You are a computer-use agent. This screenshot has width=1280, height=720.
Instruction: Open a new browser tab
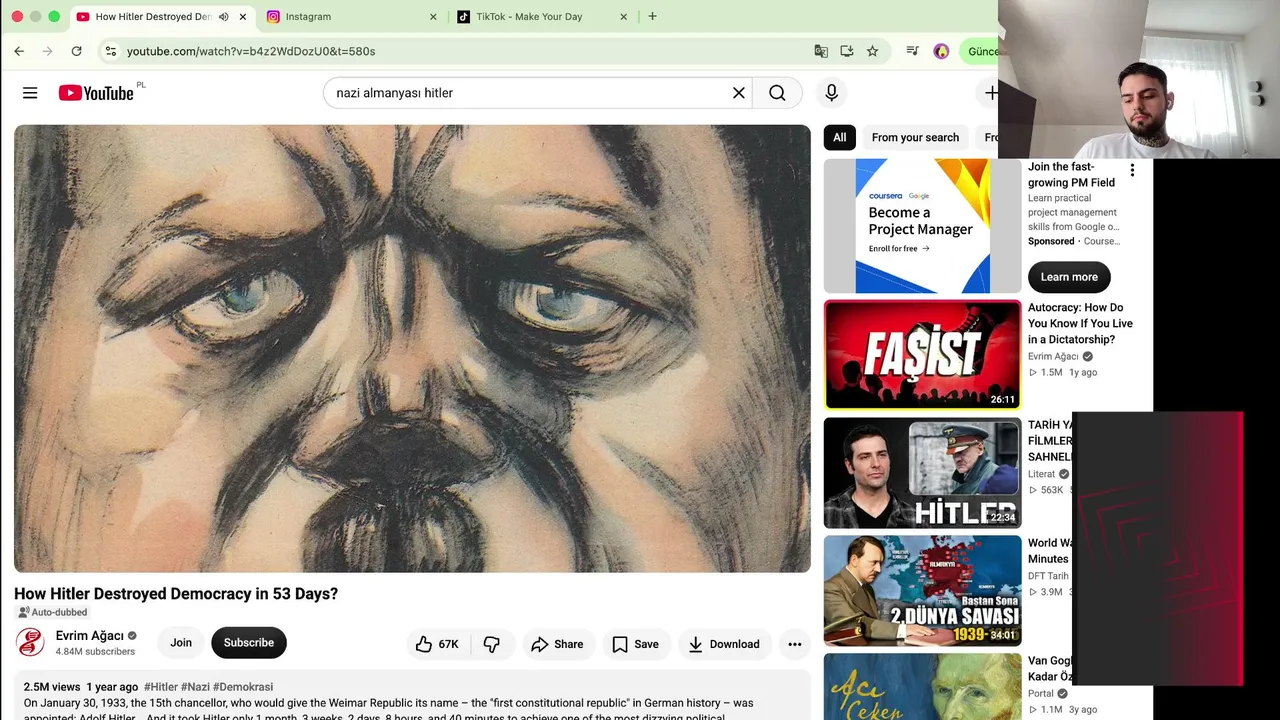(x=652, y=17)
